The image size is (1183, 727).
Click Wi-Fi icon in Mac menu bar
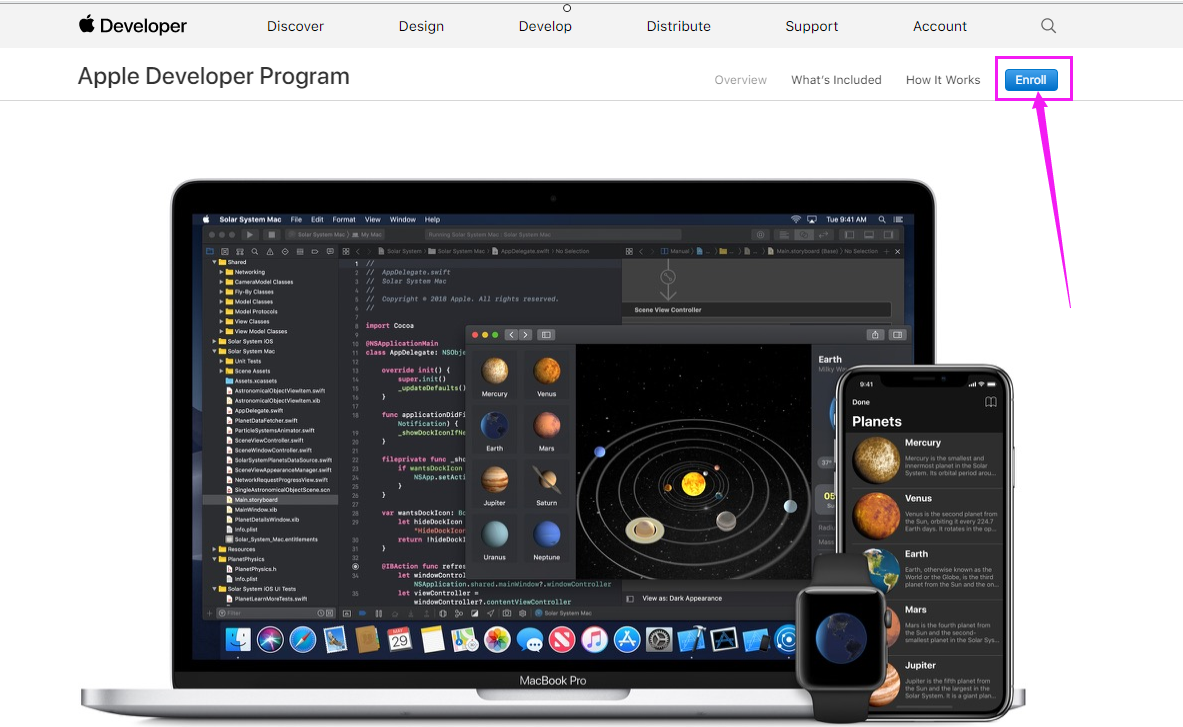click(795, 219)
